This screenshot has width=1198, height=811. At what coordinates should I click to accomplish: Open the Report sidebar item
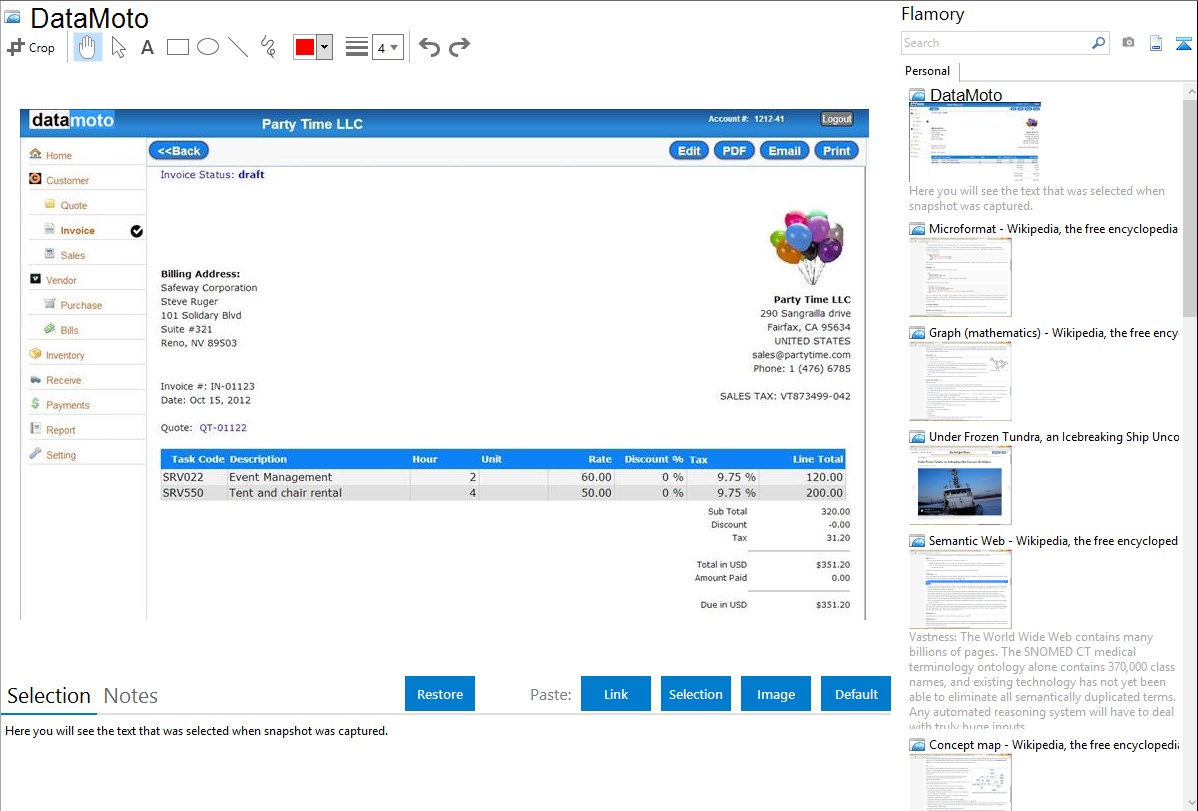[60, 430]
